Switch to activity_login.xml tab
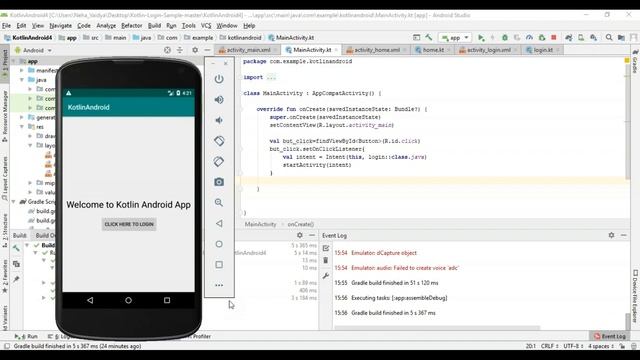Image resolution: width=640 pixels, height=360 pixels. pos(489,50)
